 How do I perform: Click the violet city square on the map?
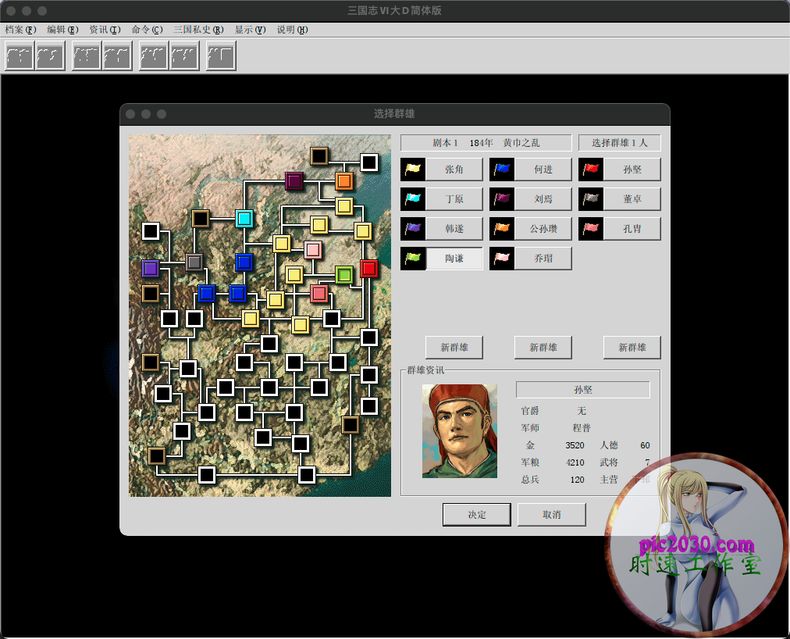(150, 268)
